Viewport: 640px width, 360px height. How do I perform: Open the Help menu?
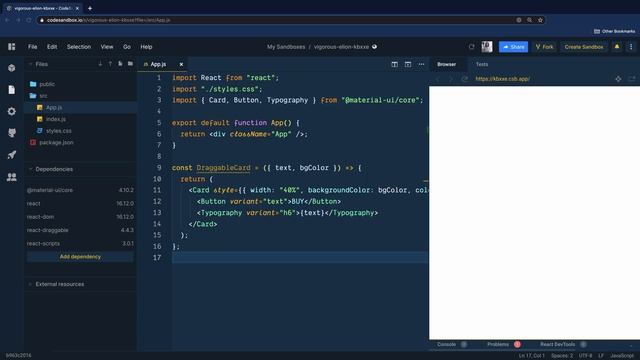[146, 47]
